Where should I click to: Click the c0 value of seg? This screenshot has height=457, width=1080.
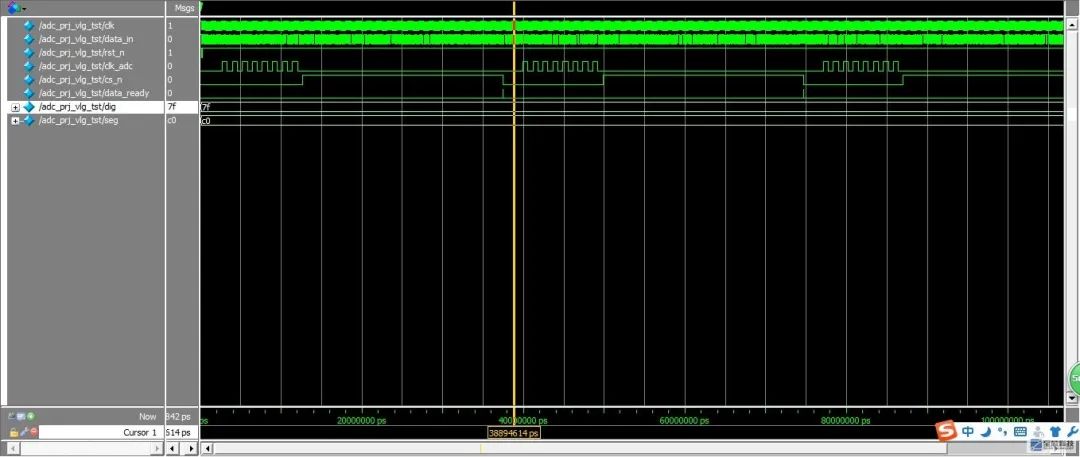point(172,120)
